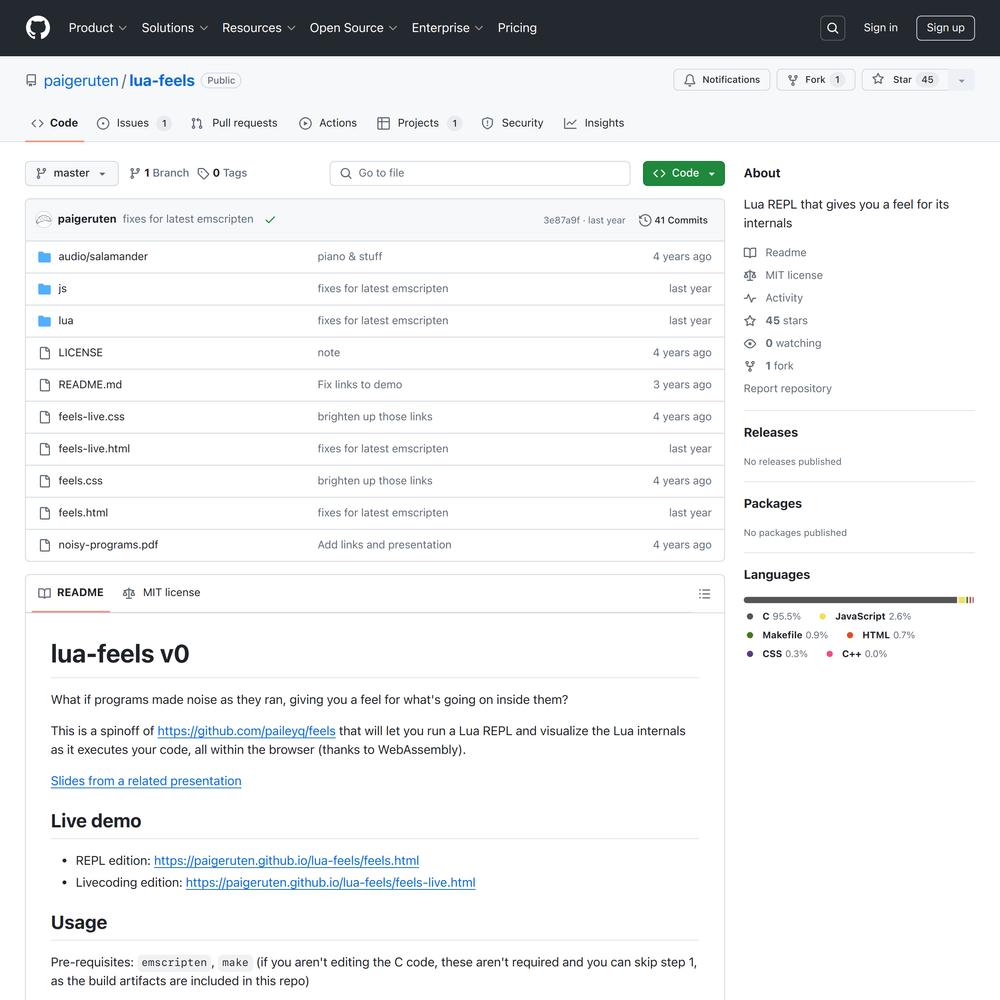Open the green Code dropdown button

(684, 173)
